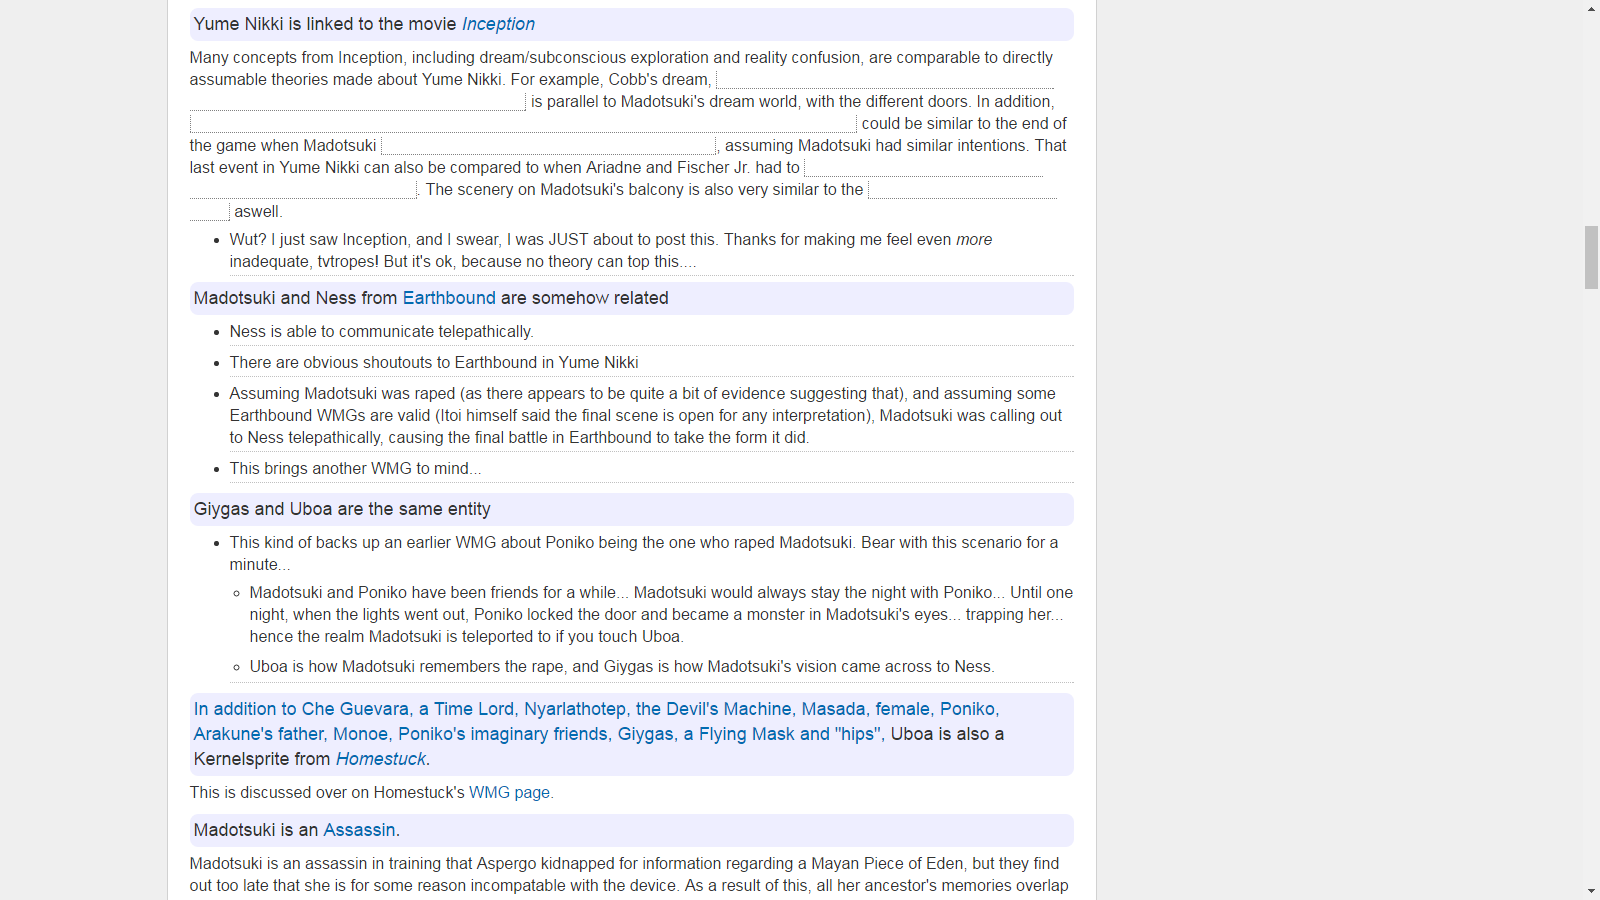Click the Monoe link
The height and width of the screenshot is (900, 1600).
[360, 734]
